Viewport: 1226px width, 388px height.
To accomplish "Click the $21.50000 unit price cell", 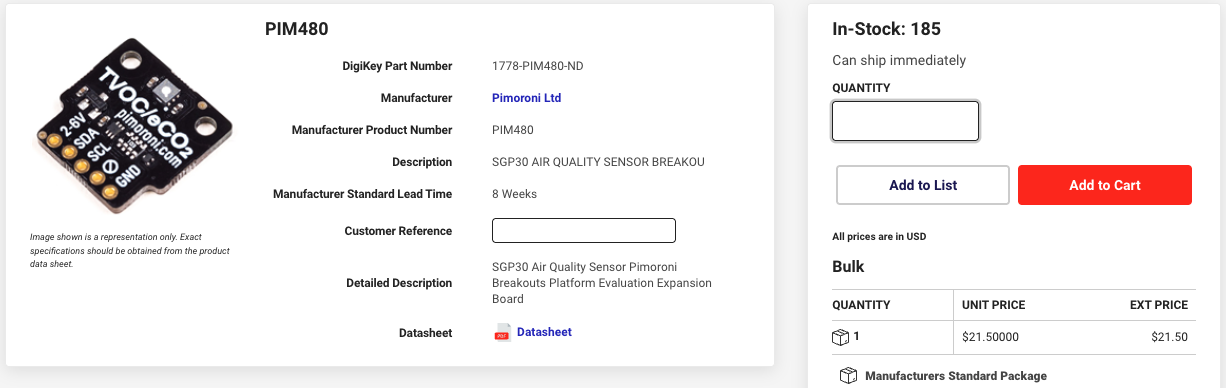I will [x=990, y=337].
